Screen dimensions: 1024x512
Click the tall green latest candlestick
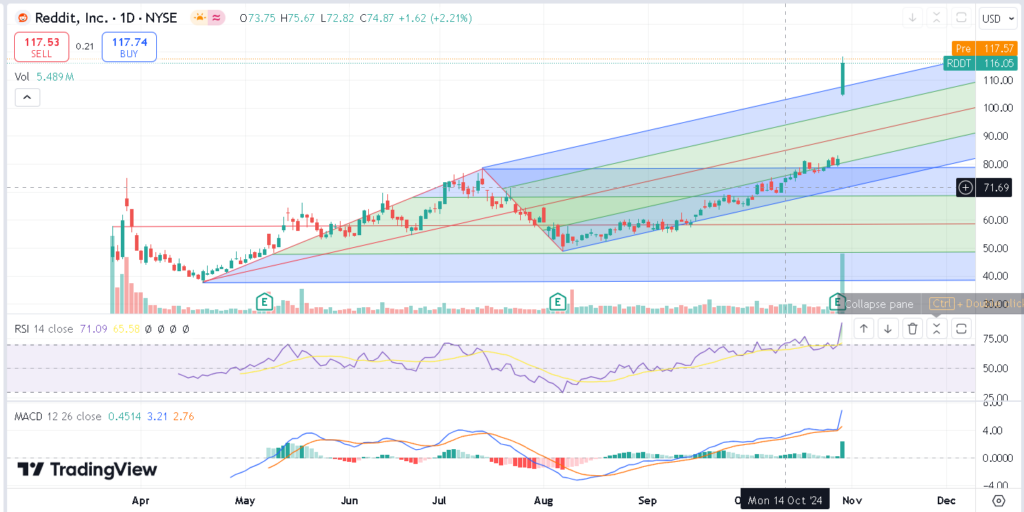(x=843, y=78)
